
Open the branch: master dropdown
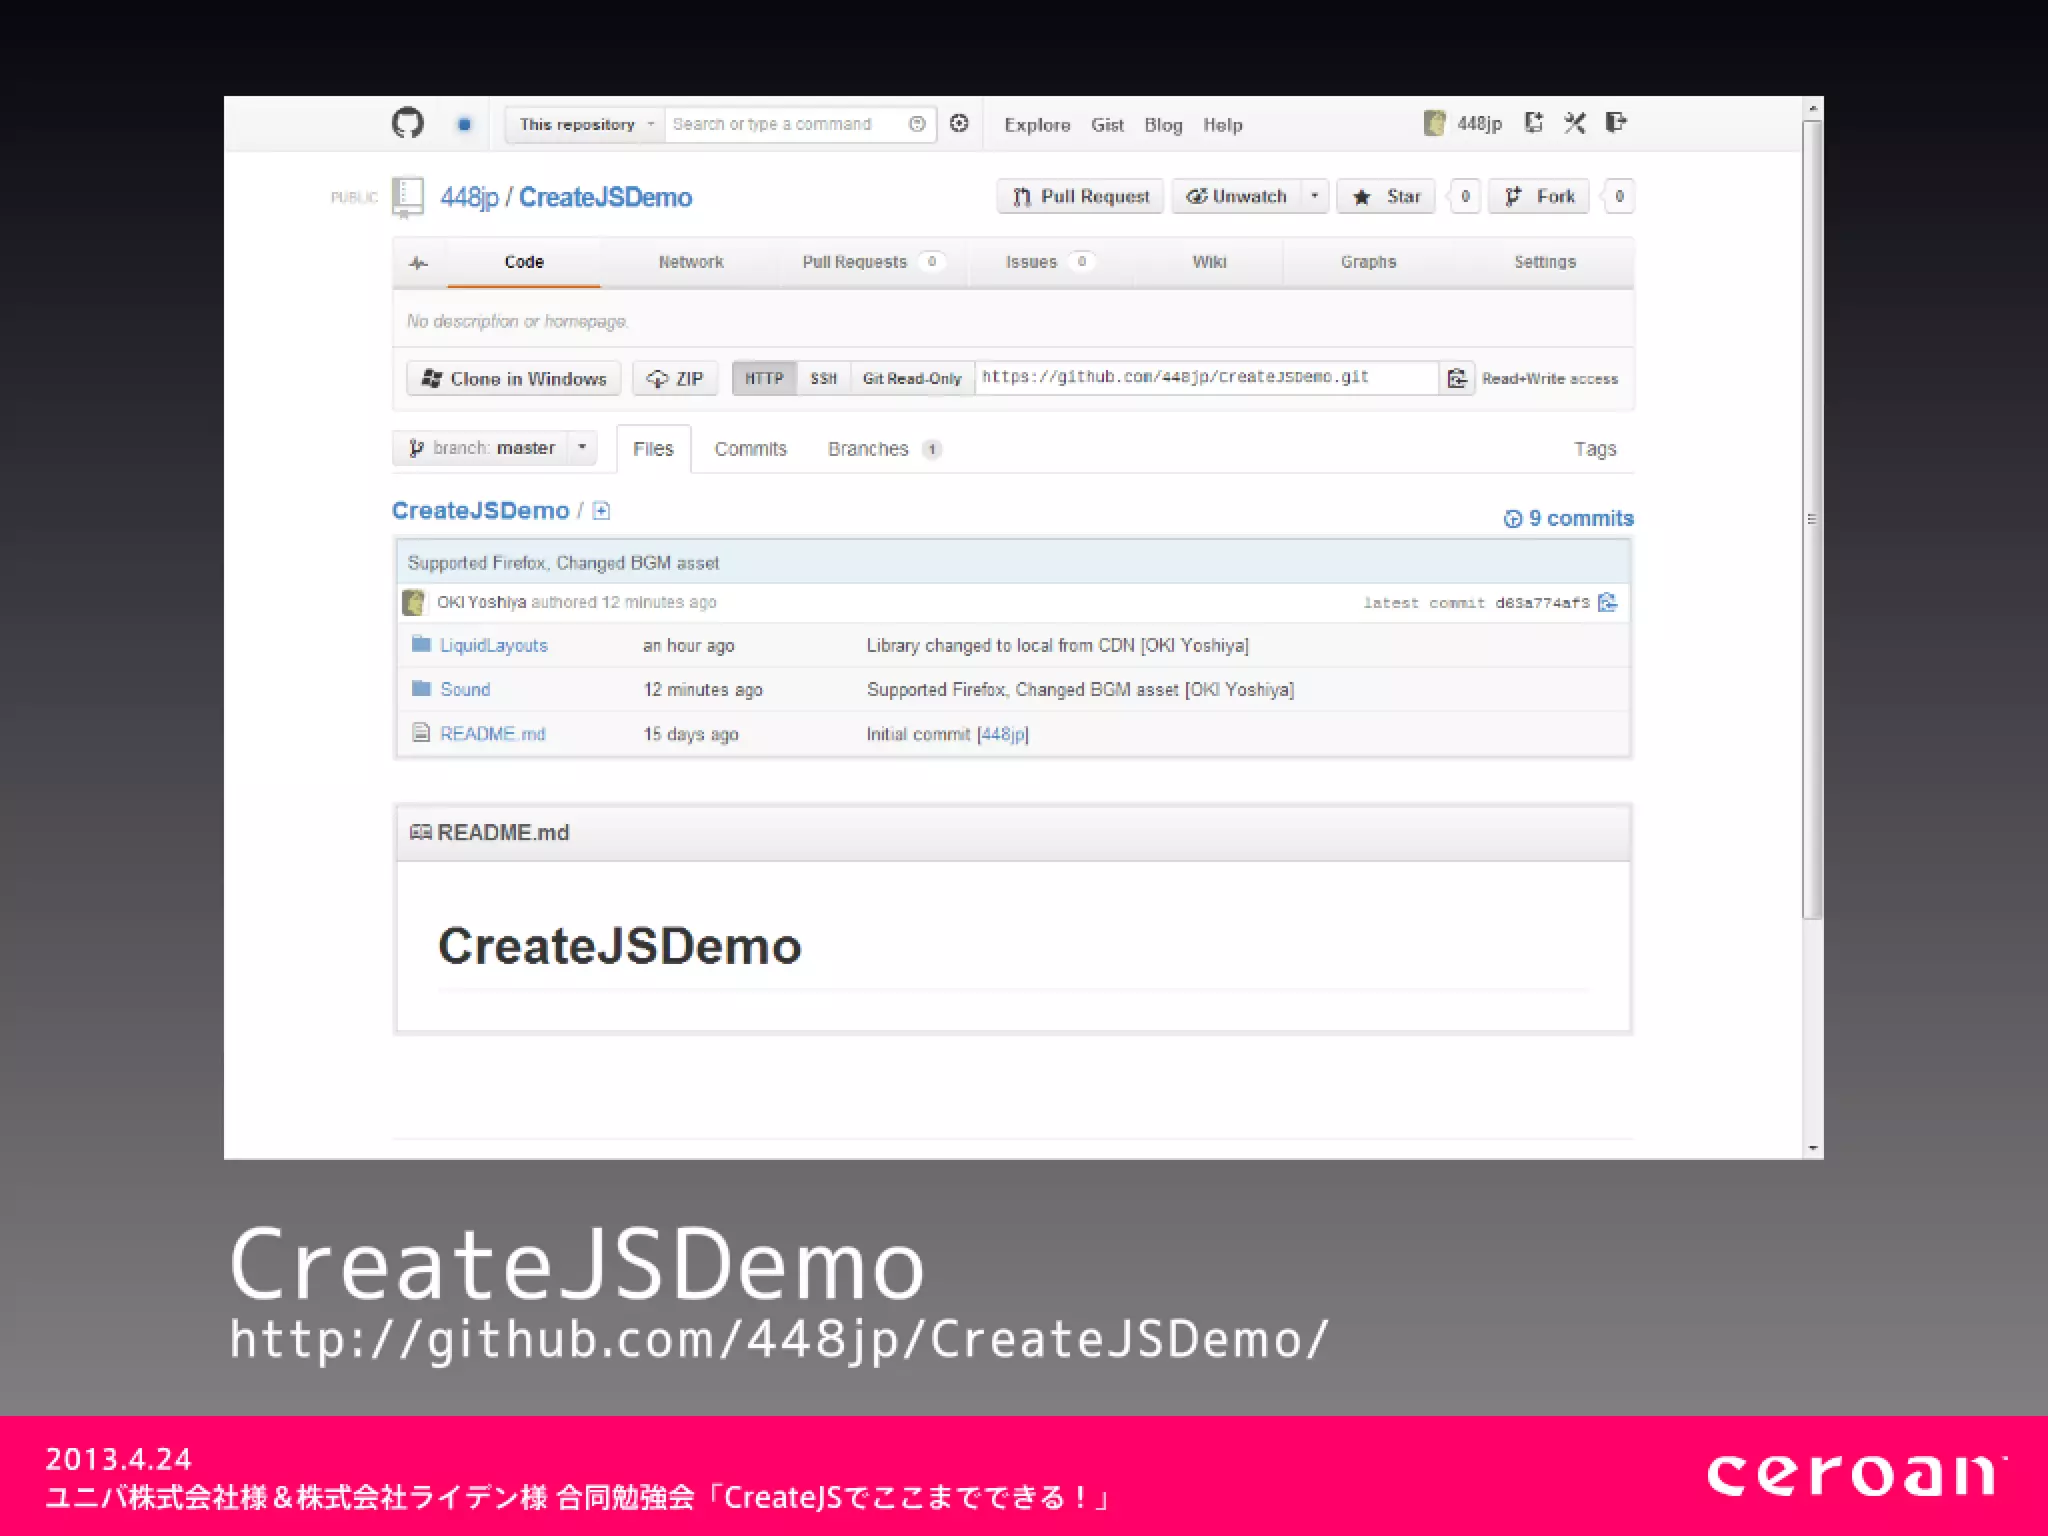pyautogui.click(x=495, y=448)
